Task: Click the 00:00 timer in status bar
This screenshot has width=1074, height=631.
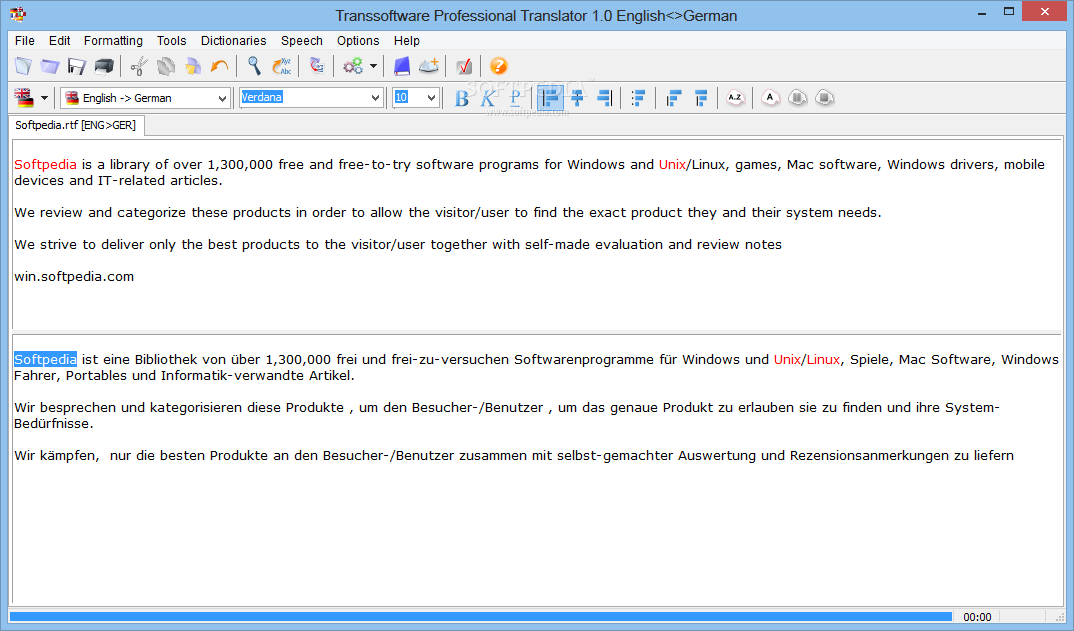Action: [977, 617]
